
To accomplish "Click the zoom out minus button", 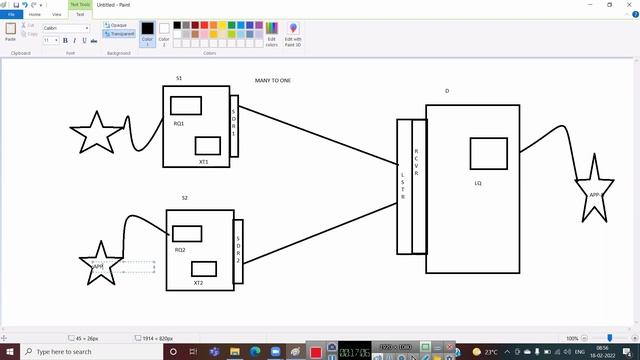I will tap(584, 338).
